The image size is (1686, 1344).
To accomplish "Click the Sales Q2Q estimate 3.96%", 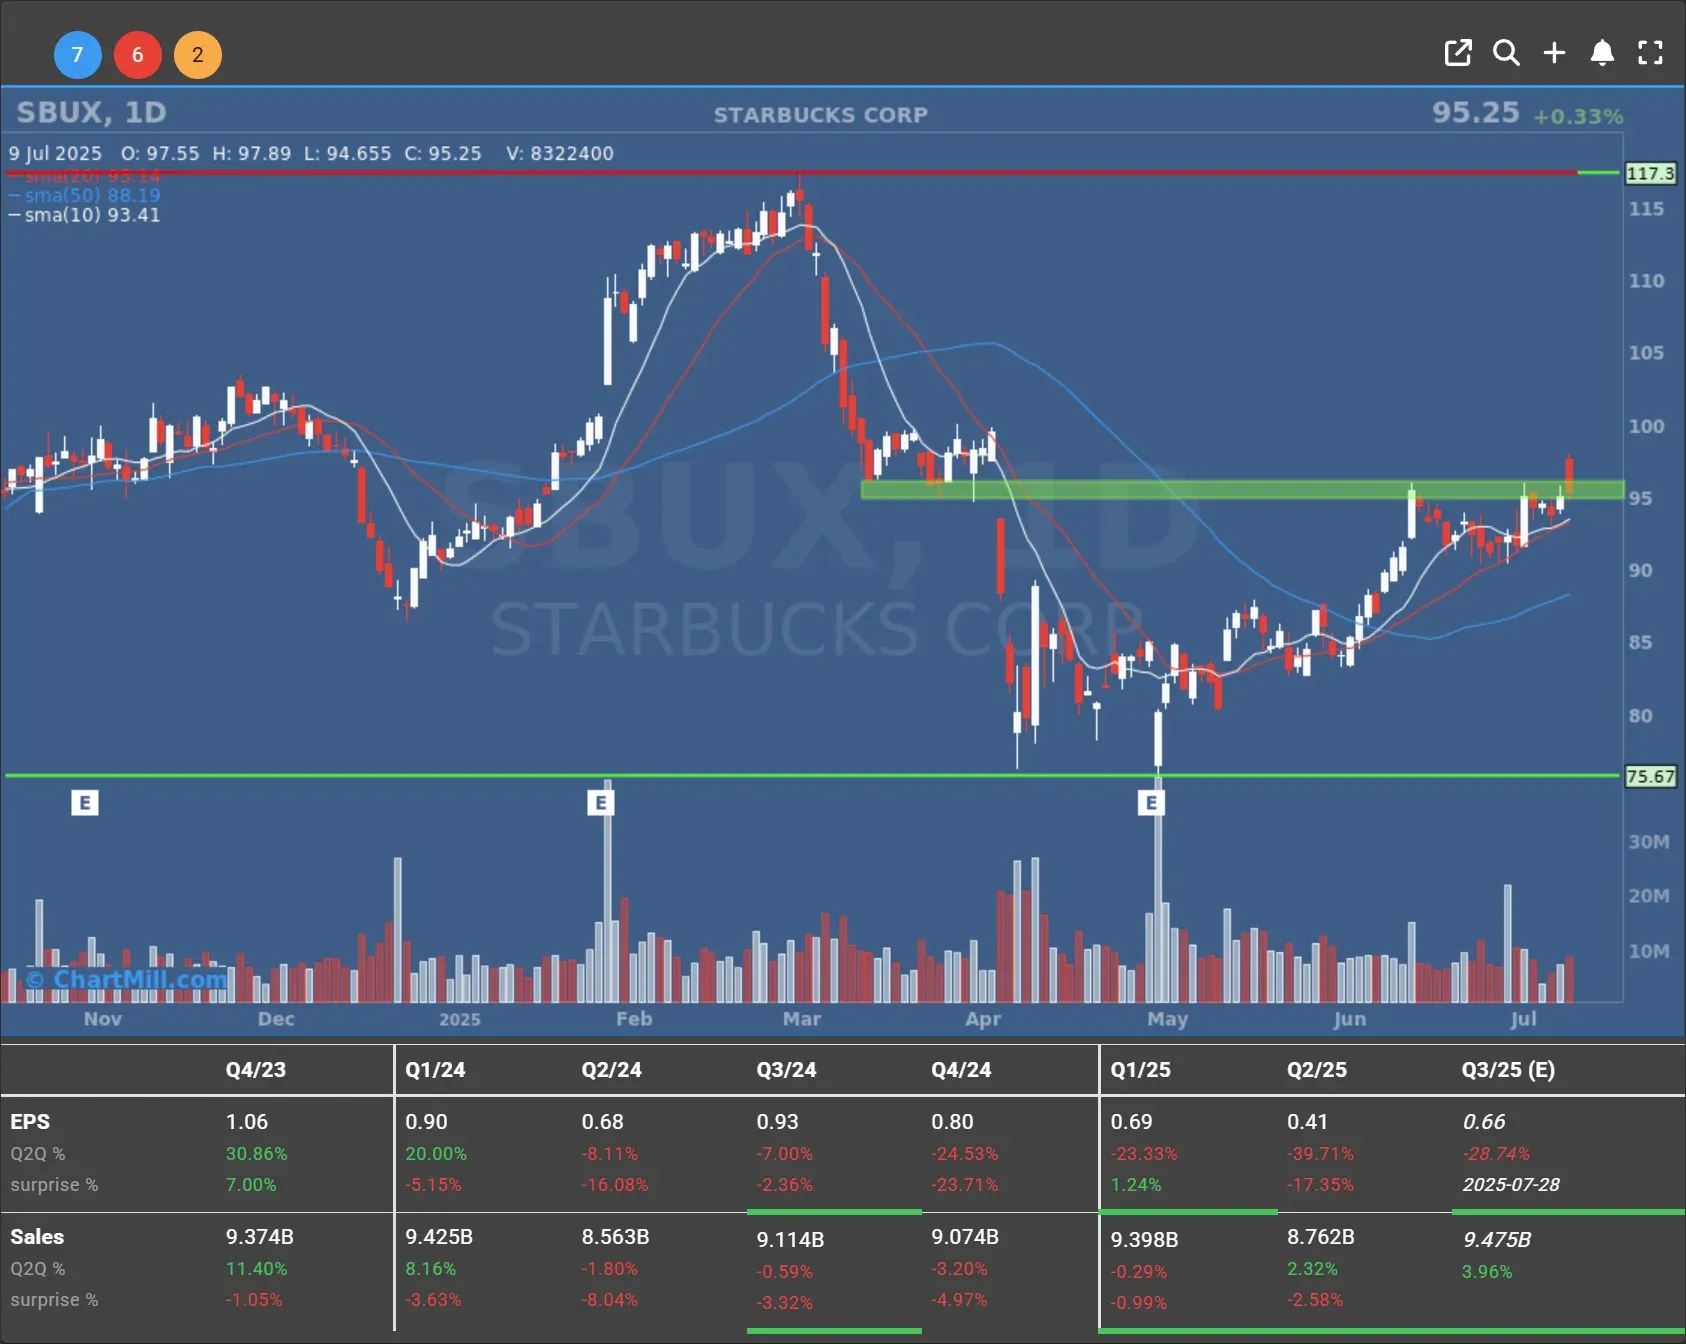I will 1487,1271.
